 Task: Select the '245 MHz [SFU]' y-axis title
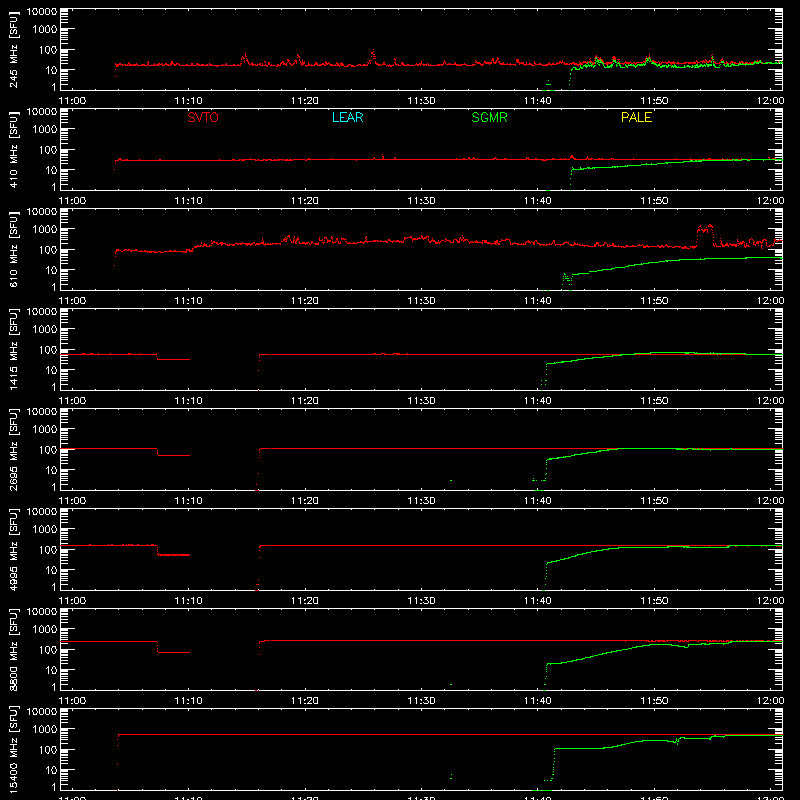point(14,49)
